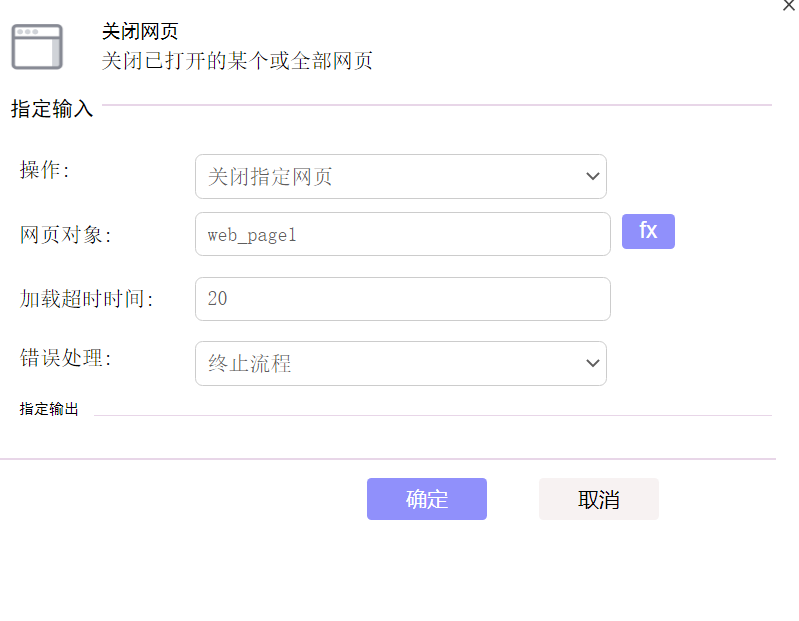Click the description 关闭已打开的某个或全部网页
This screenshot has height=621, width=799.
click(x=237, y=61)
